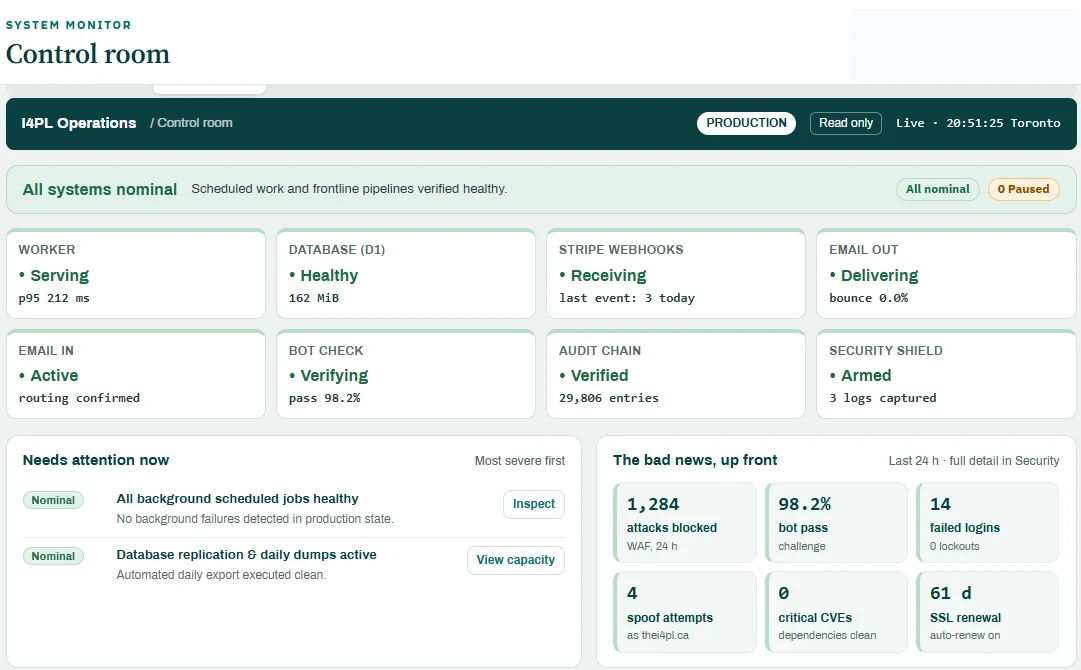
Task: Click the Read only badge
Action: pyautogui.click(x=845, y=123)
